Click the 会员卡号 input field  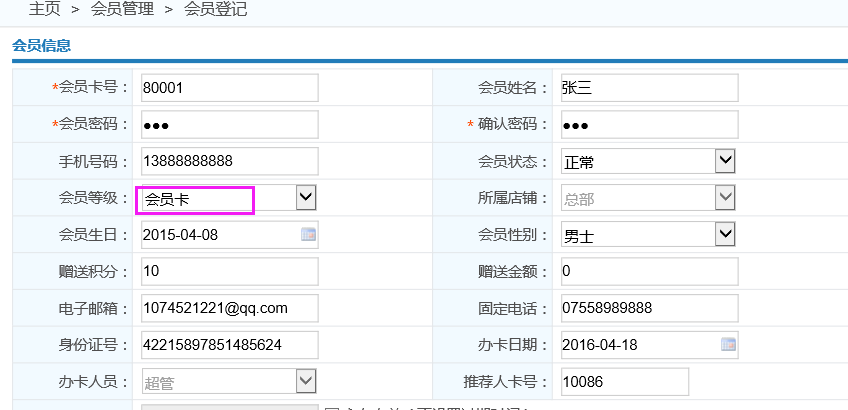[229, 88]
